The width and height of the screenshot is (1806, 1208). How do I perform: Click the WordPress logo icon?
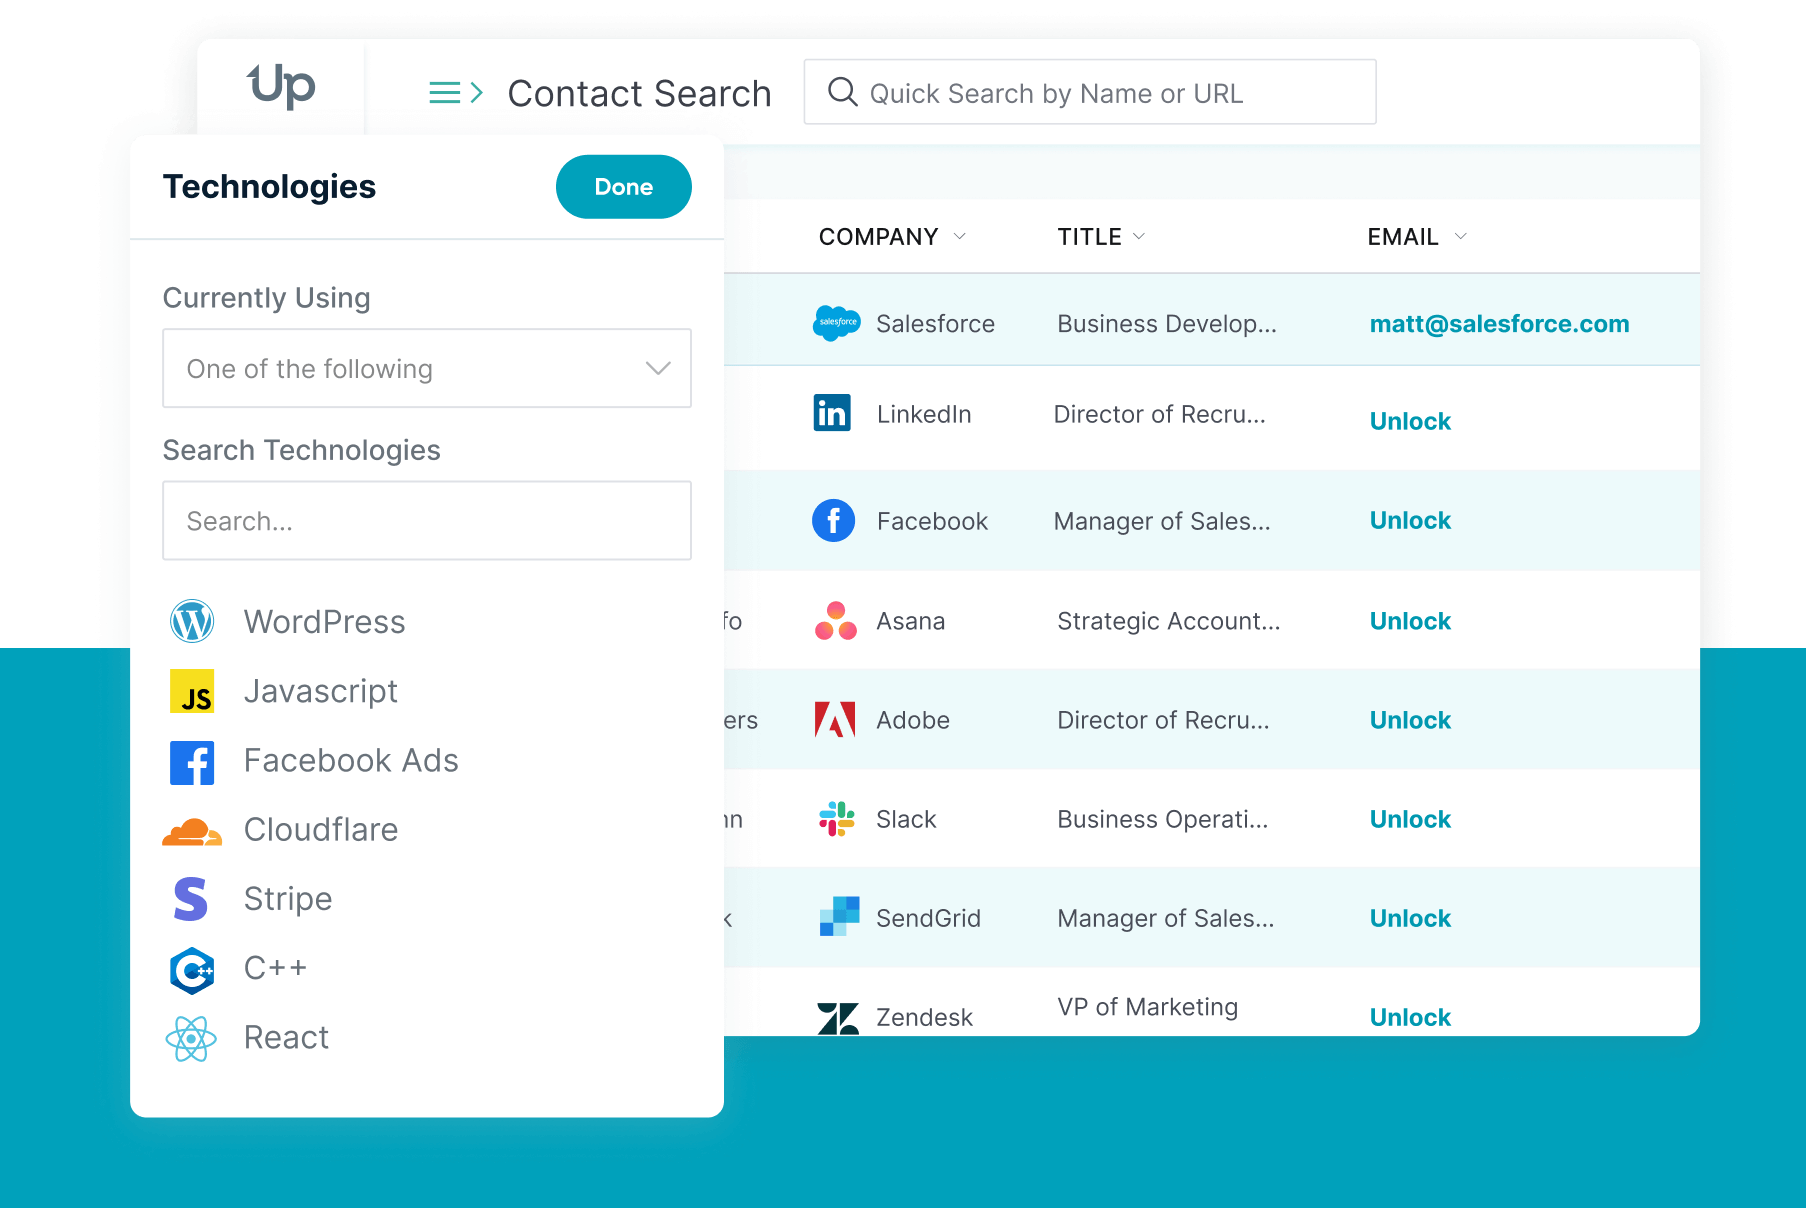pyautogui.click(x=192, y=622)
